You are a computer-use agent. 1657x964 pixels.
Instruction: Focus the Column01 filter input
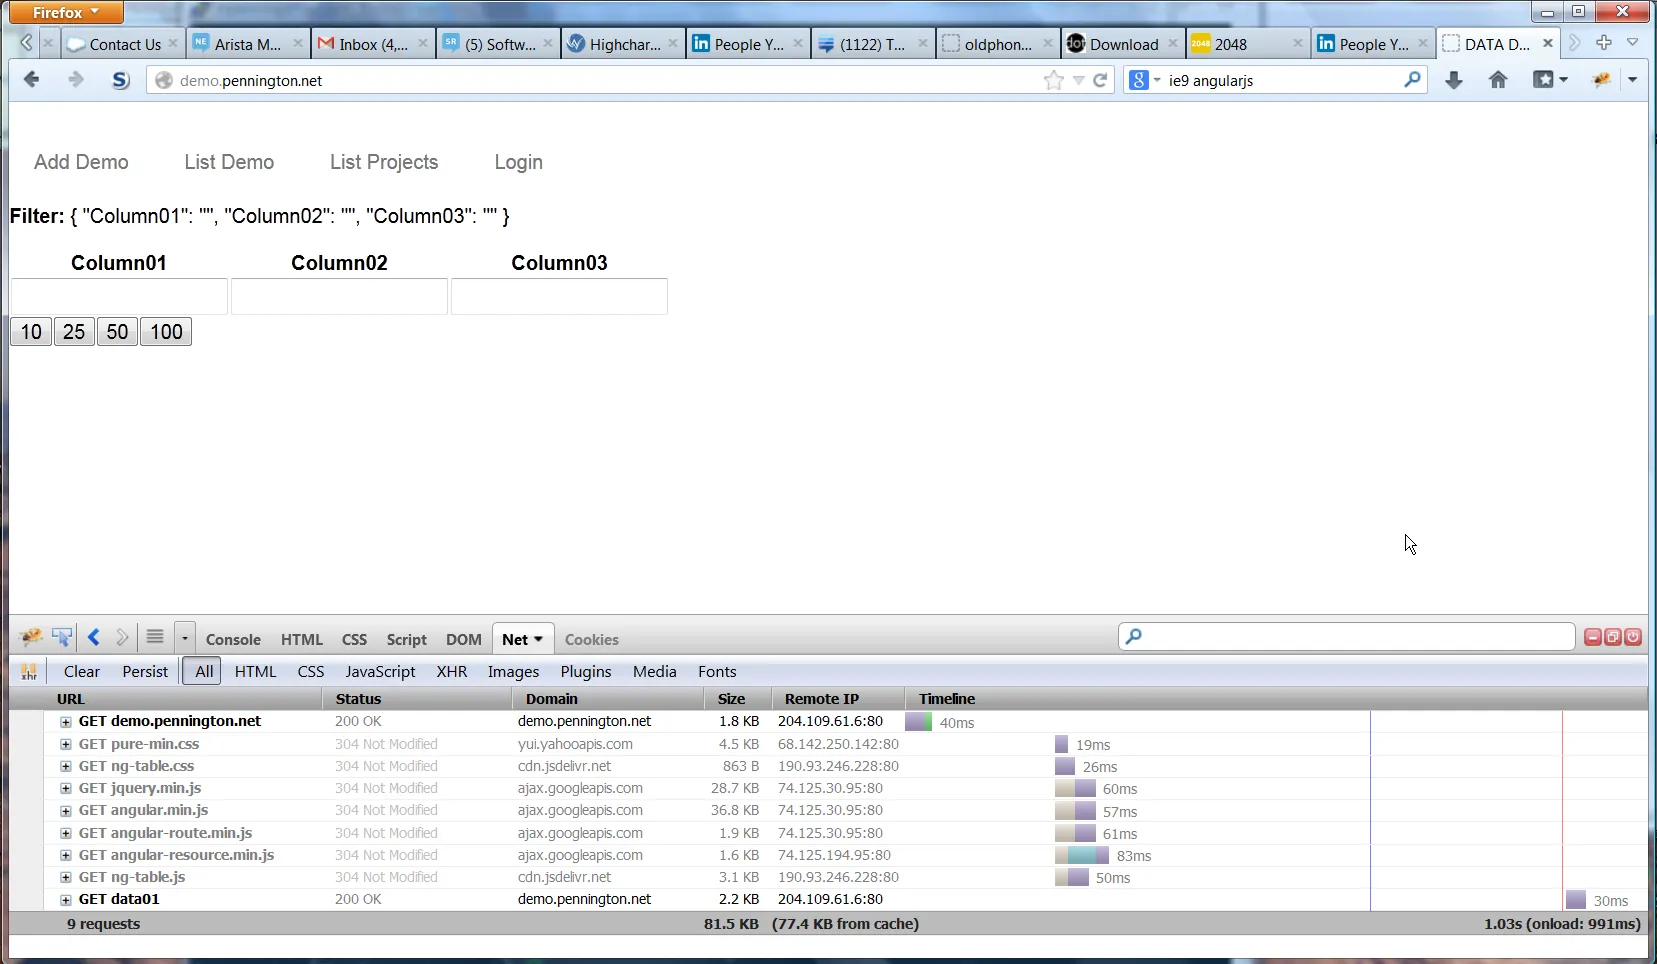(119, 297)
